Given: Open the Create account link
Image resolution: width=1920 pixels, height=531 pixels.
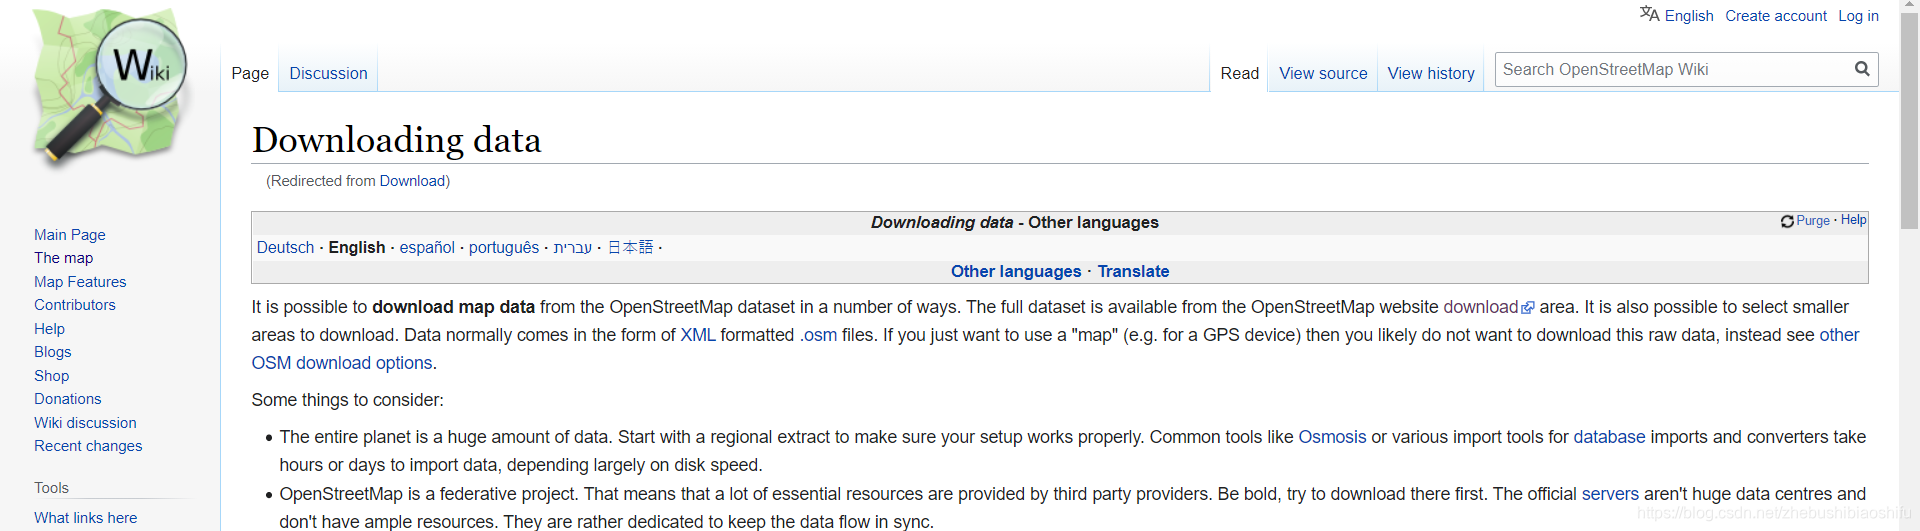Looking at the screenshot, I should pyautogui.click(x=1775, y=16).
